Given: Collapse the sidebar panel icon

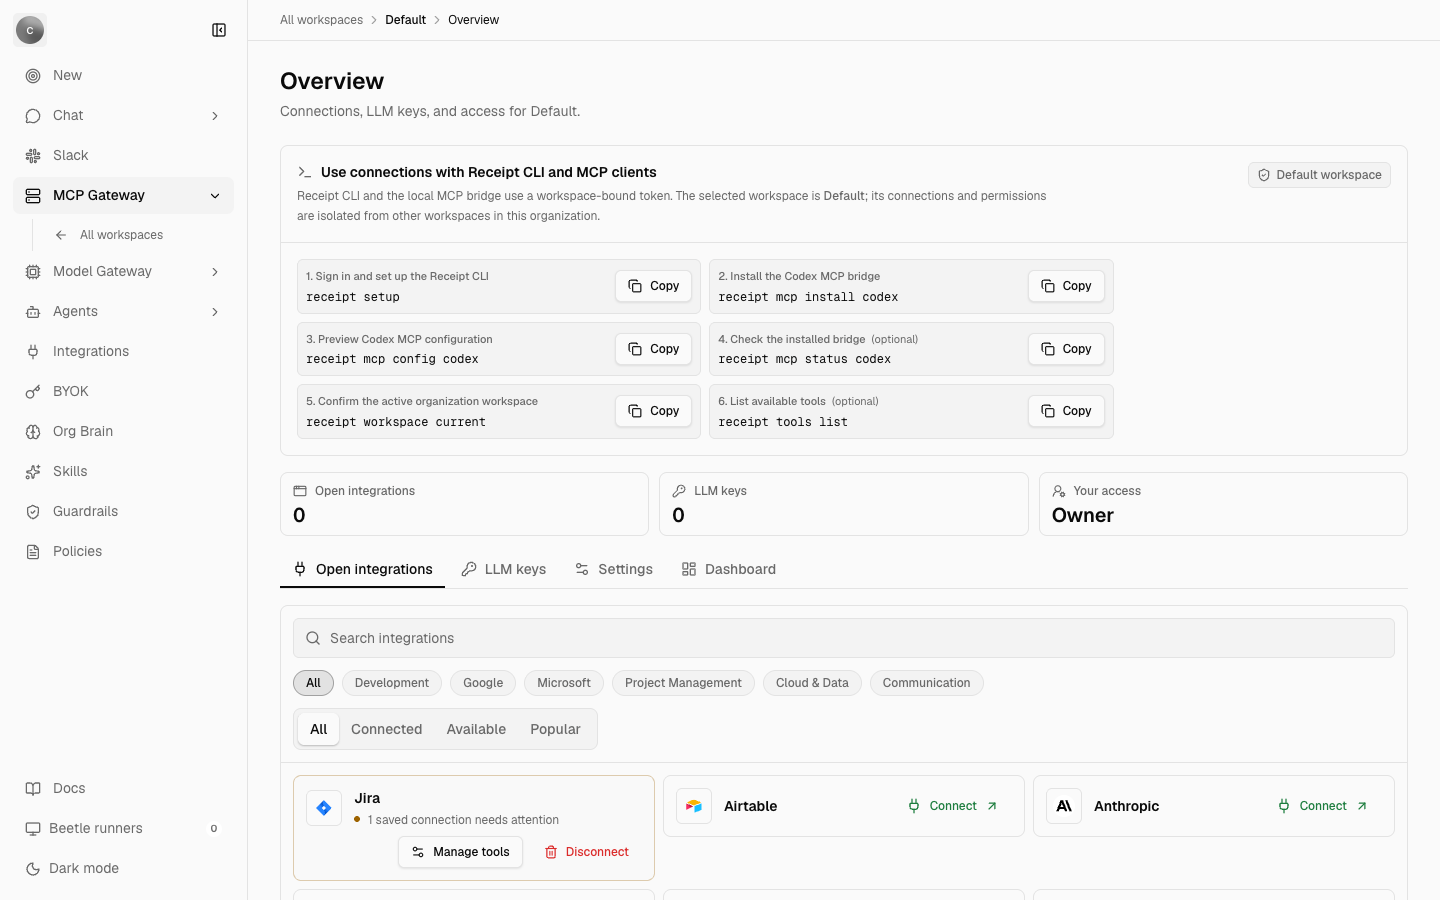Looking at the screenshot, I should click(219, 30).
